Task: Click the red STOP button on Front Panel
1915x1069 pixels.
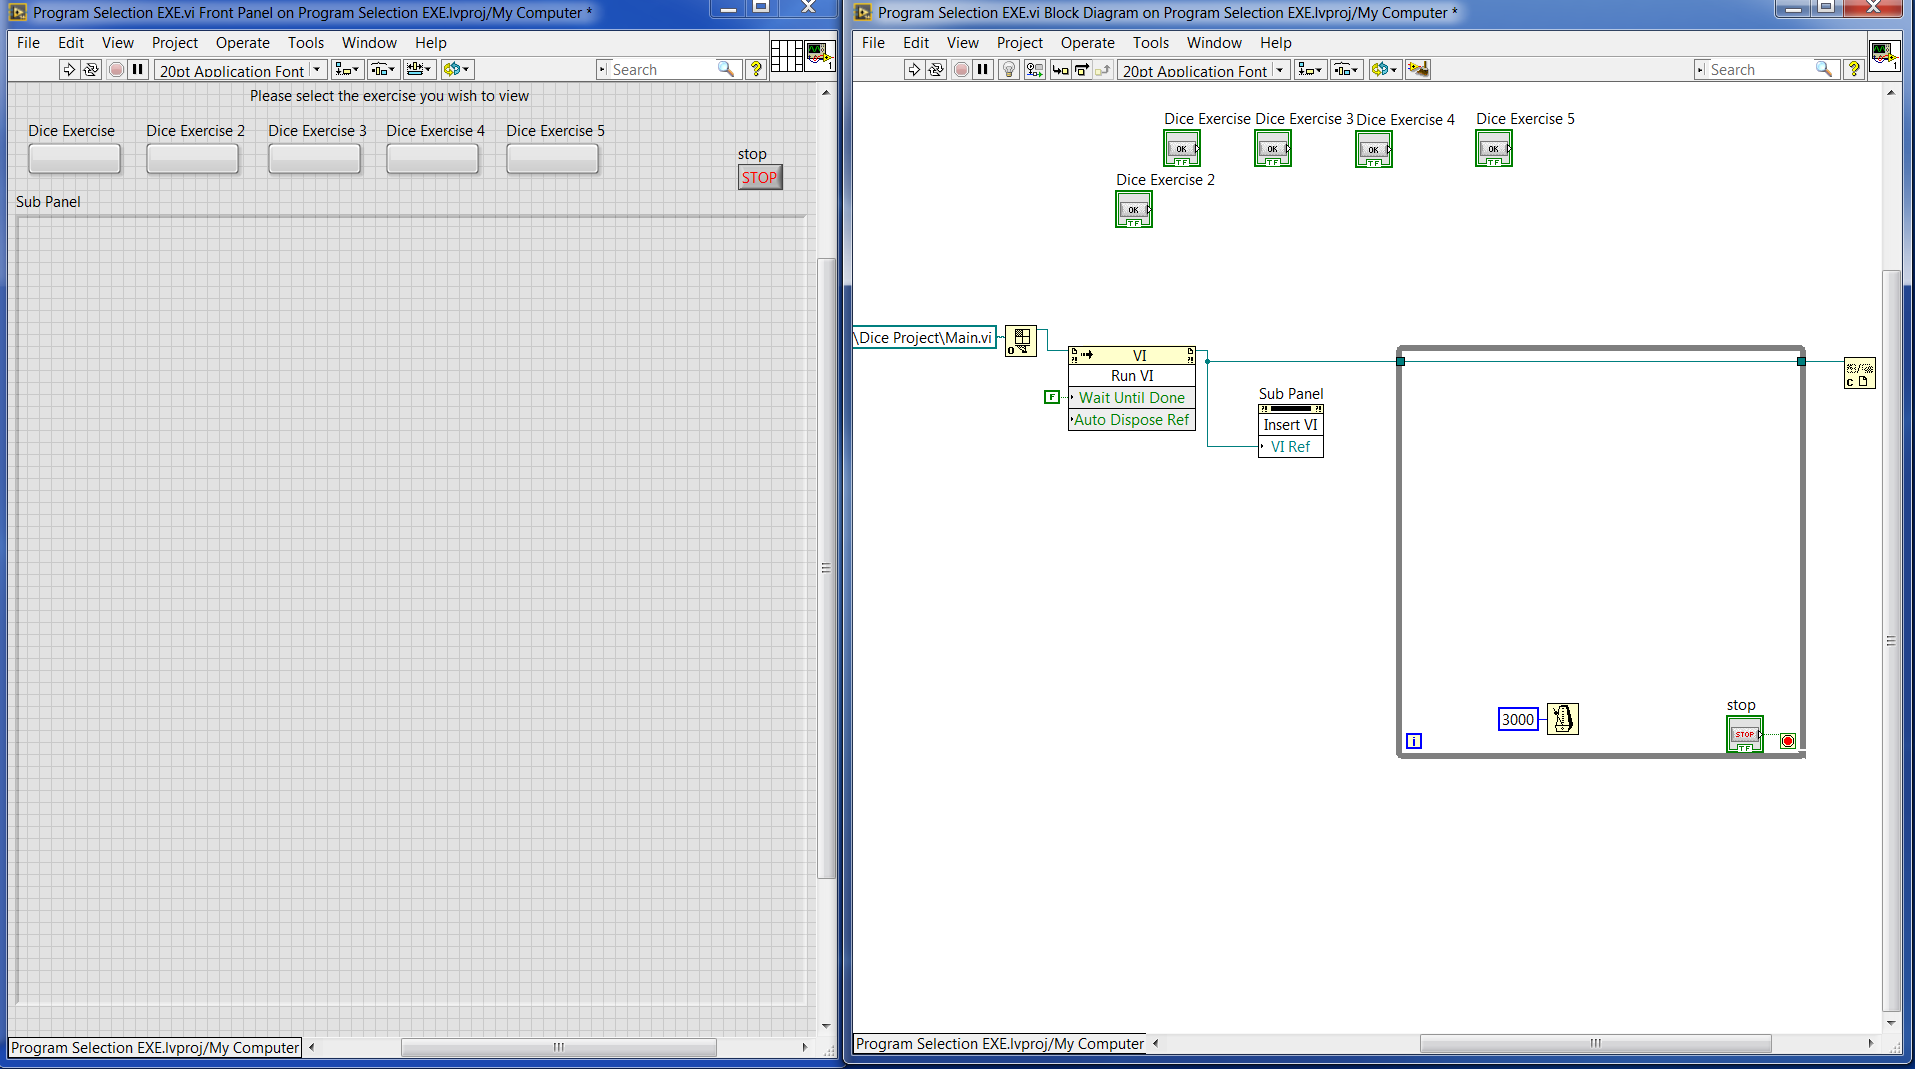Action: [760, 177]
